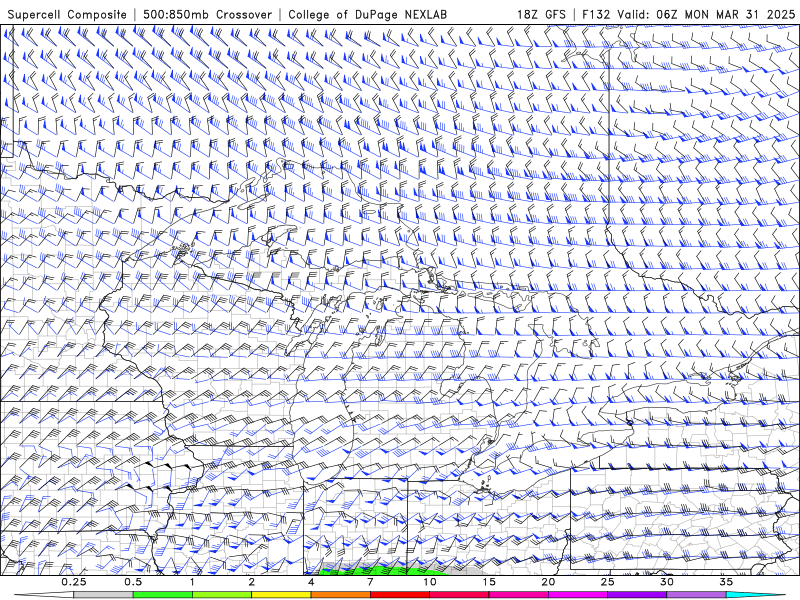Click legend value 7

coord(370,582)
